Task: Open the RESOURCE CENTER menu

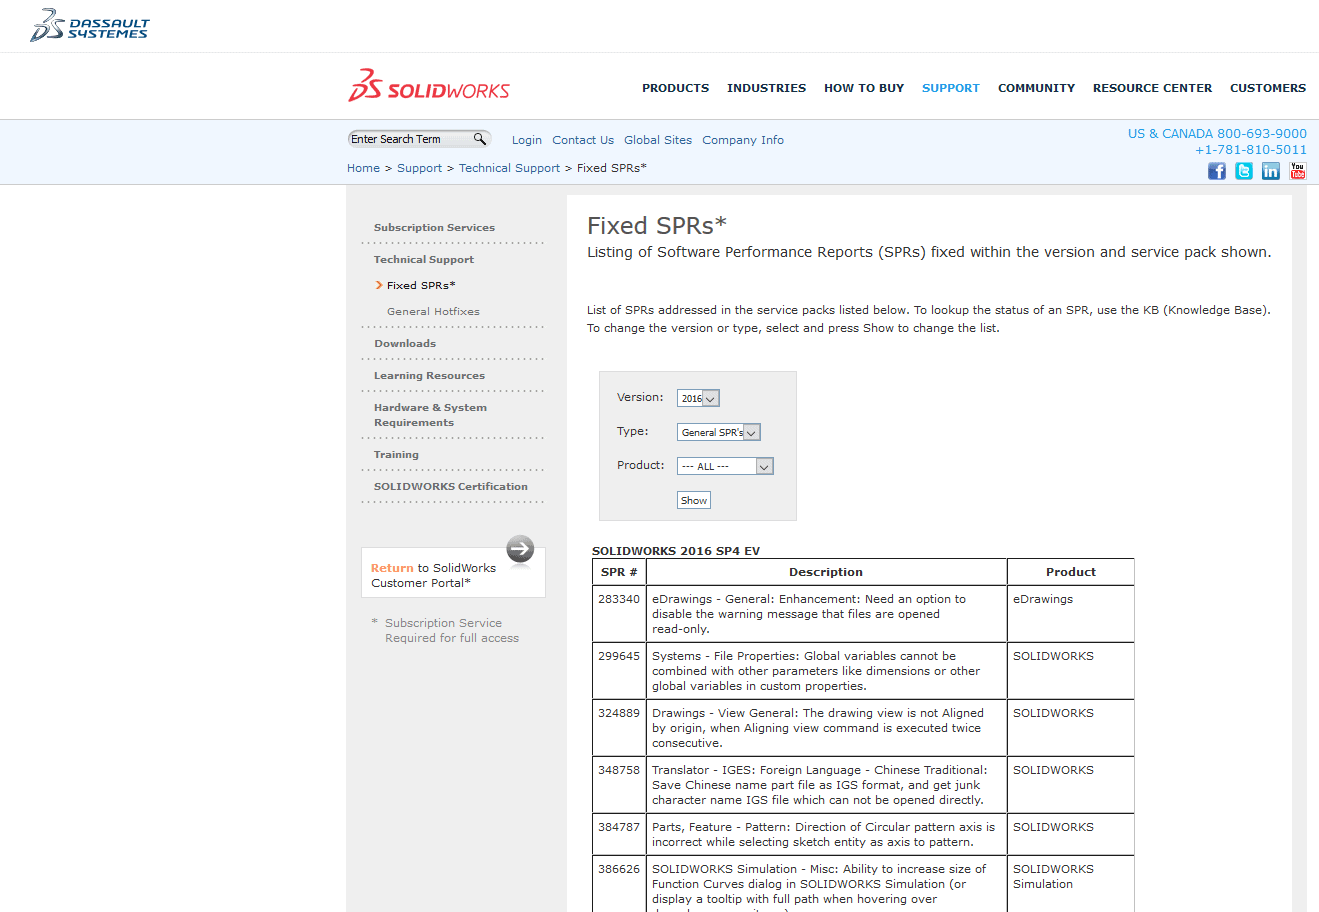Action: [1152, 88]
